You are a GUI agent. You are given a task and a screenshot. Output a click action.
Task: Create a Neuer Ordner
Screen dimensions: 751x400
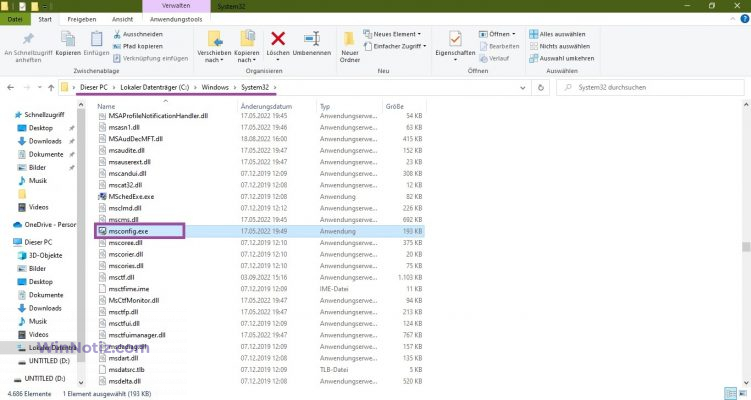pos(350,46)
